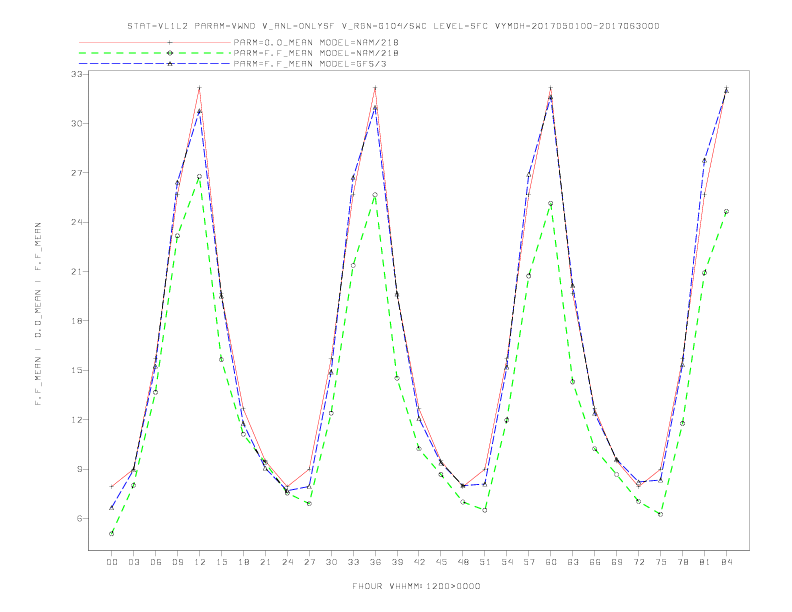Click y-axis tick label 30
This screenshot has height=612, width=792.
click(77, 123)
